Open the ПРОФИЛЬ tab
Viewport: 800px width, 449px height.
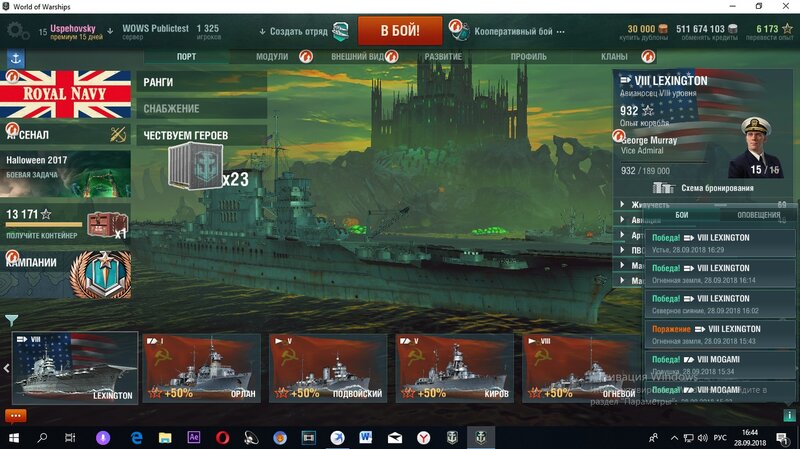(529, 57)
